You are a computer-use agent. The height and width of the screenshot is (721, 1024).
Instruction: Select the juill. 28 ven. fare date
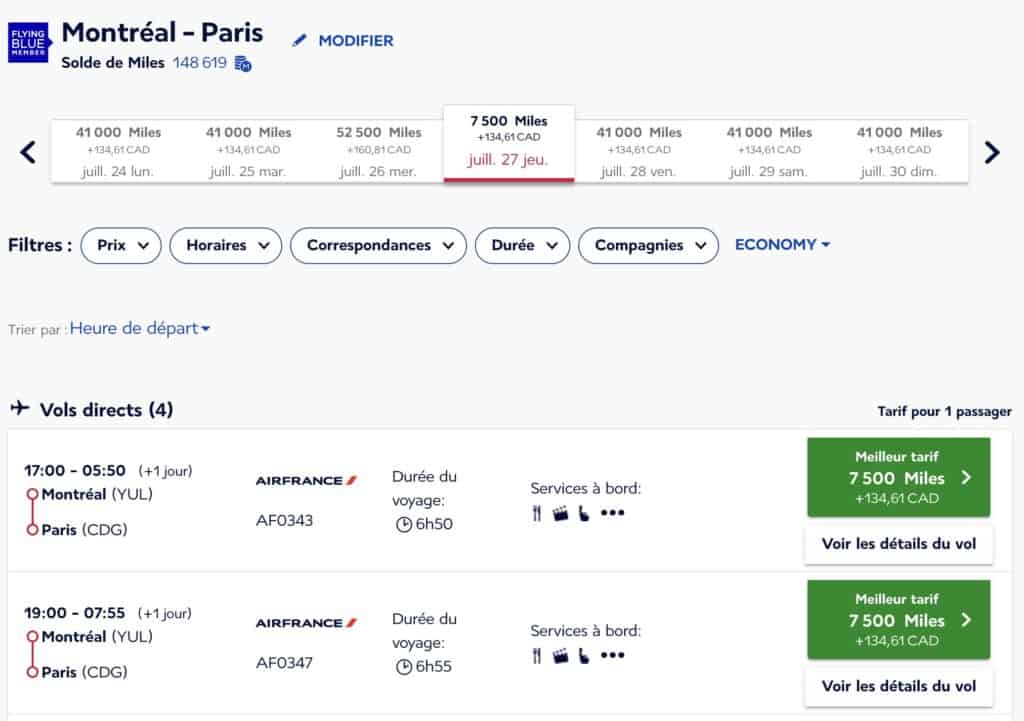point(639,148)
